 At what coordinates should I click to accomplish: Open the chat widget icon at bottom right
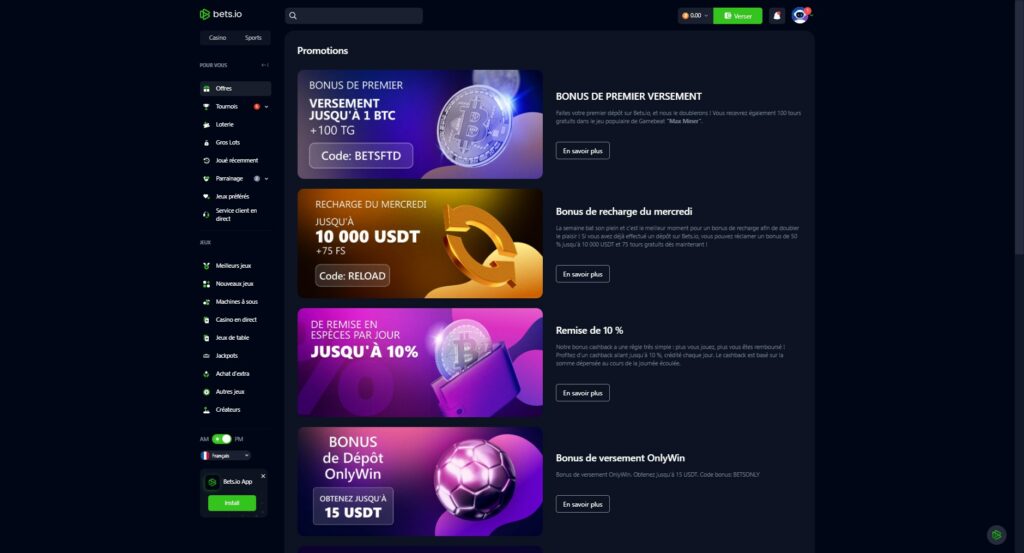point(996,535)
